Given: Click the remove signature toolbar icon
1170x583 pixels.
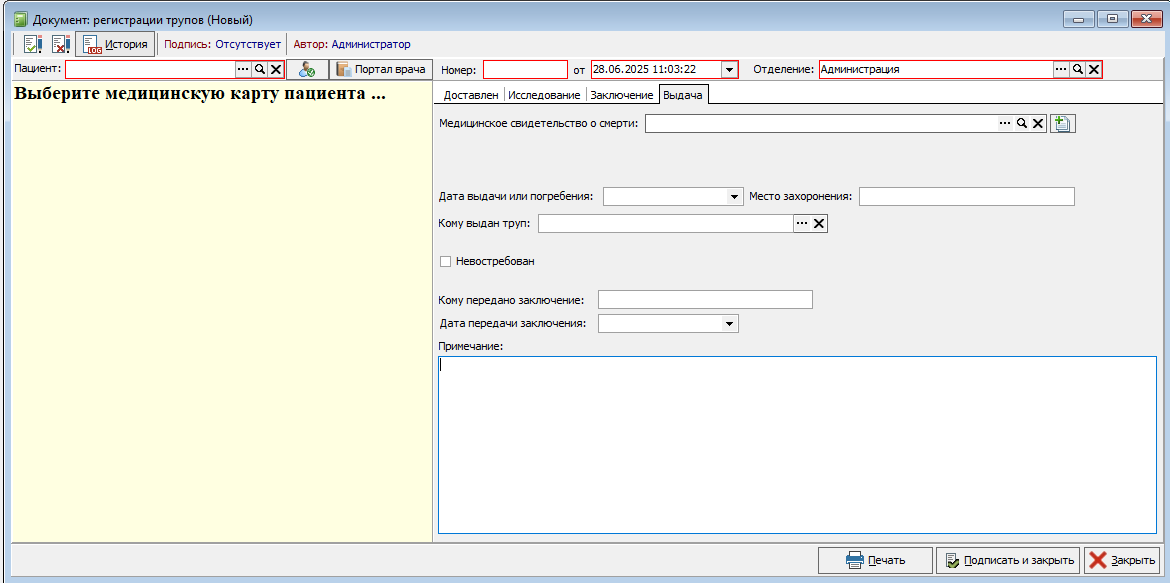Looking at the screenshot, I should (60, 44).
